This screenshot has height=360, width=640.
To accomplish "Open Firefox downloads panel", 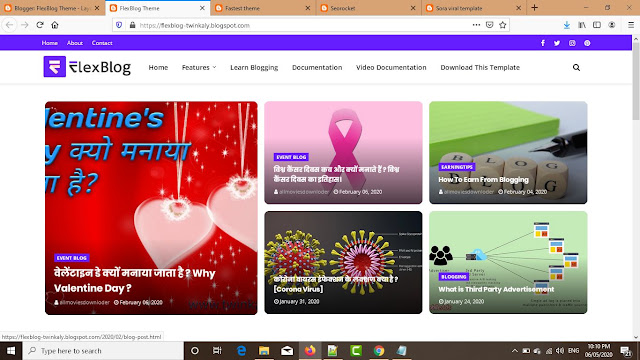I will pos(567,25).
